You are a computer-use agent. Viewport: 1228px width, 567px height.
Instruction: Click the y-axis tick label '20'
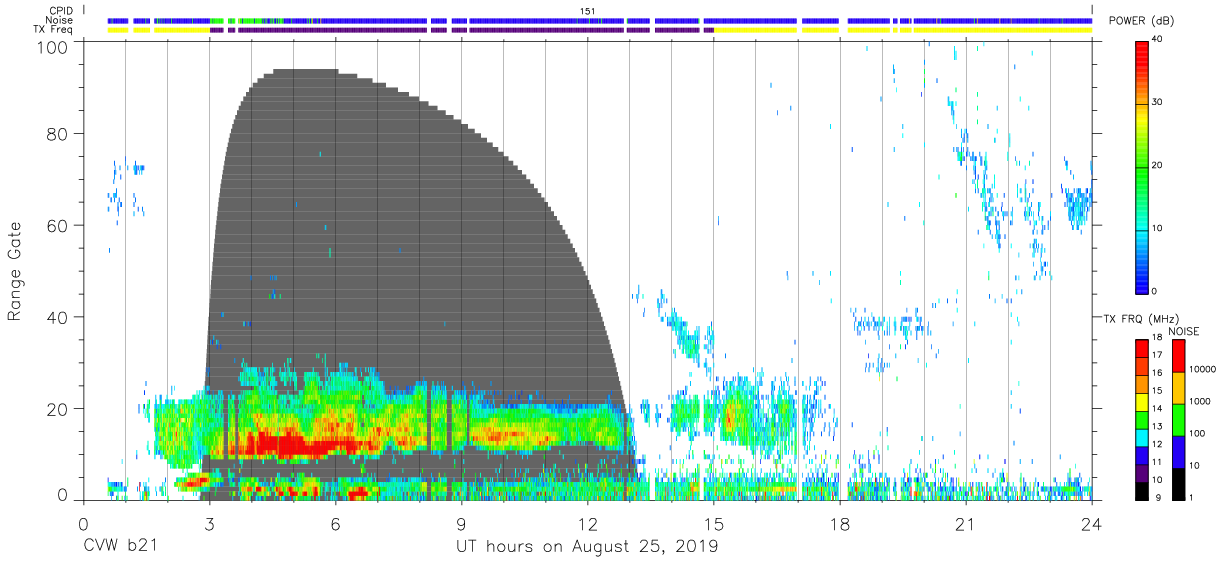59,409
